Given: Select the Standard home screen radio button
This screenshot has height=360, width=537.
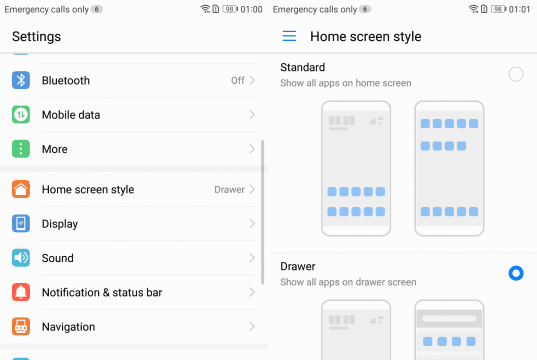Looking at the screenshot, I should (516, 74).
